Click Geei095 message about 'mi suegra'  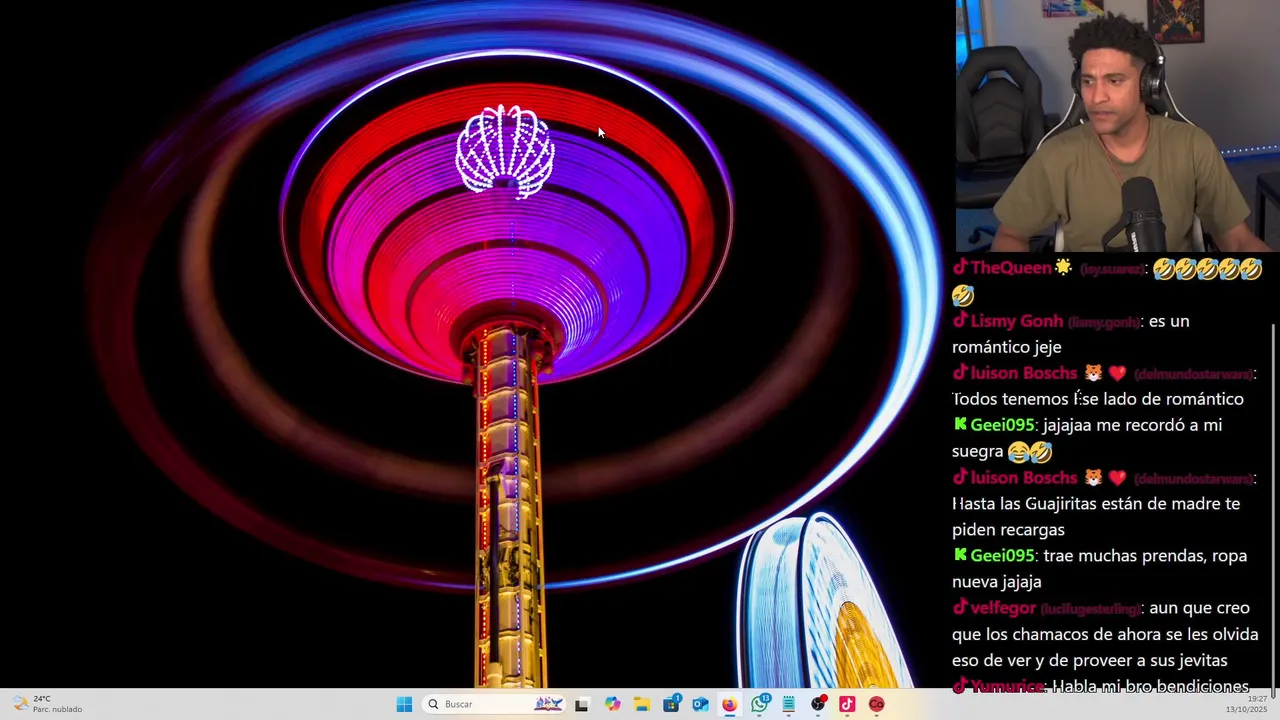(1087, 438)
